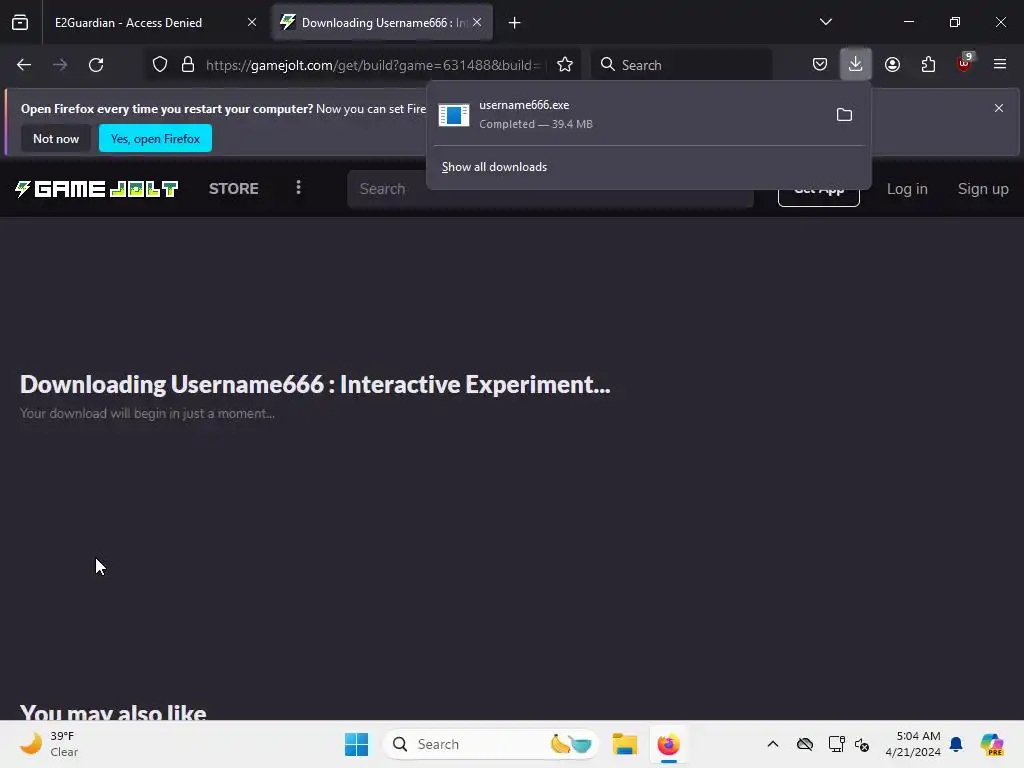Viewport: 1024px width, 768px height.
Task: Click Show all downloads
Action: (494, 167)
